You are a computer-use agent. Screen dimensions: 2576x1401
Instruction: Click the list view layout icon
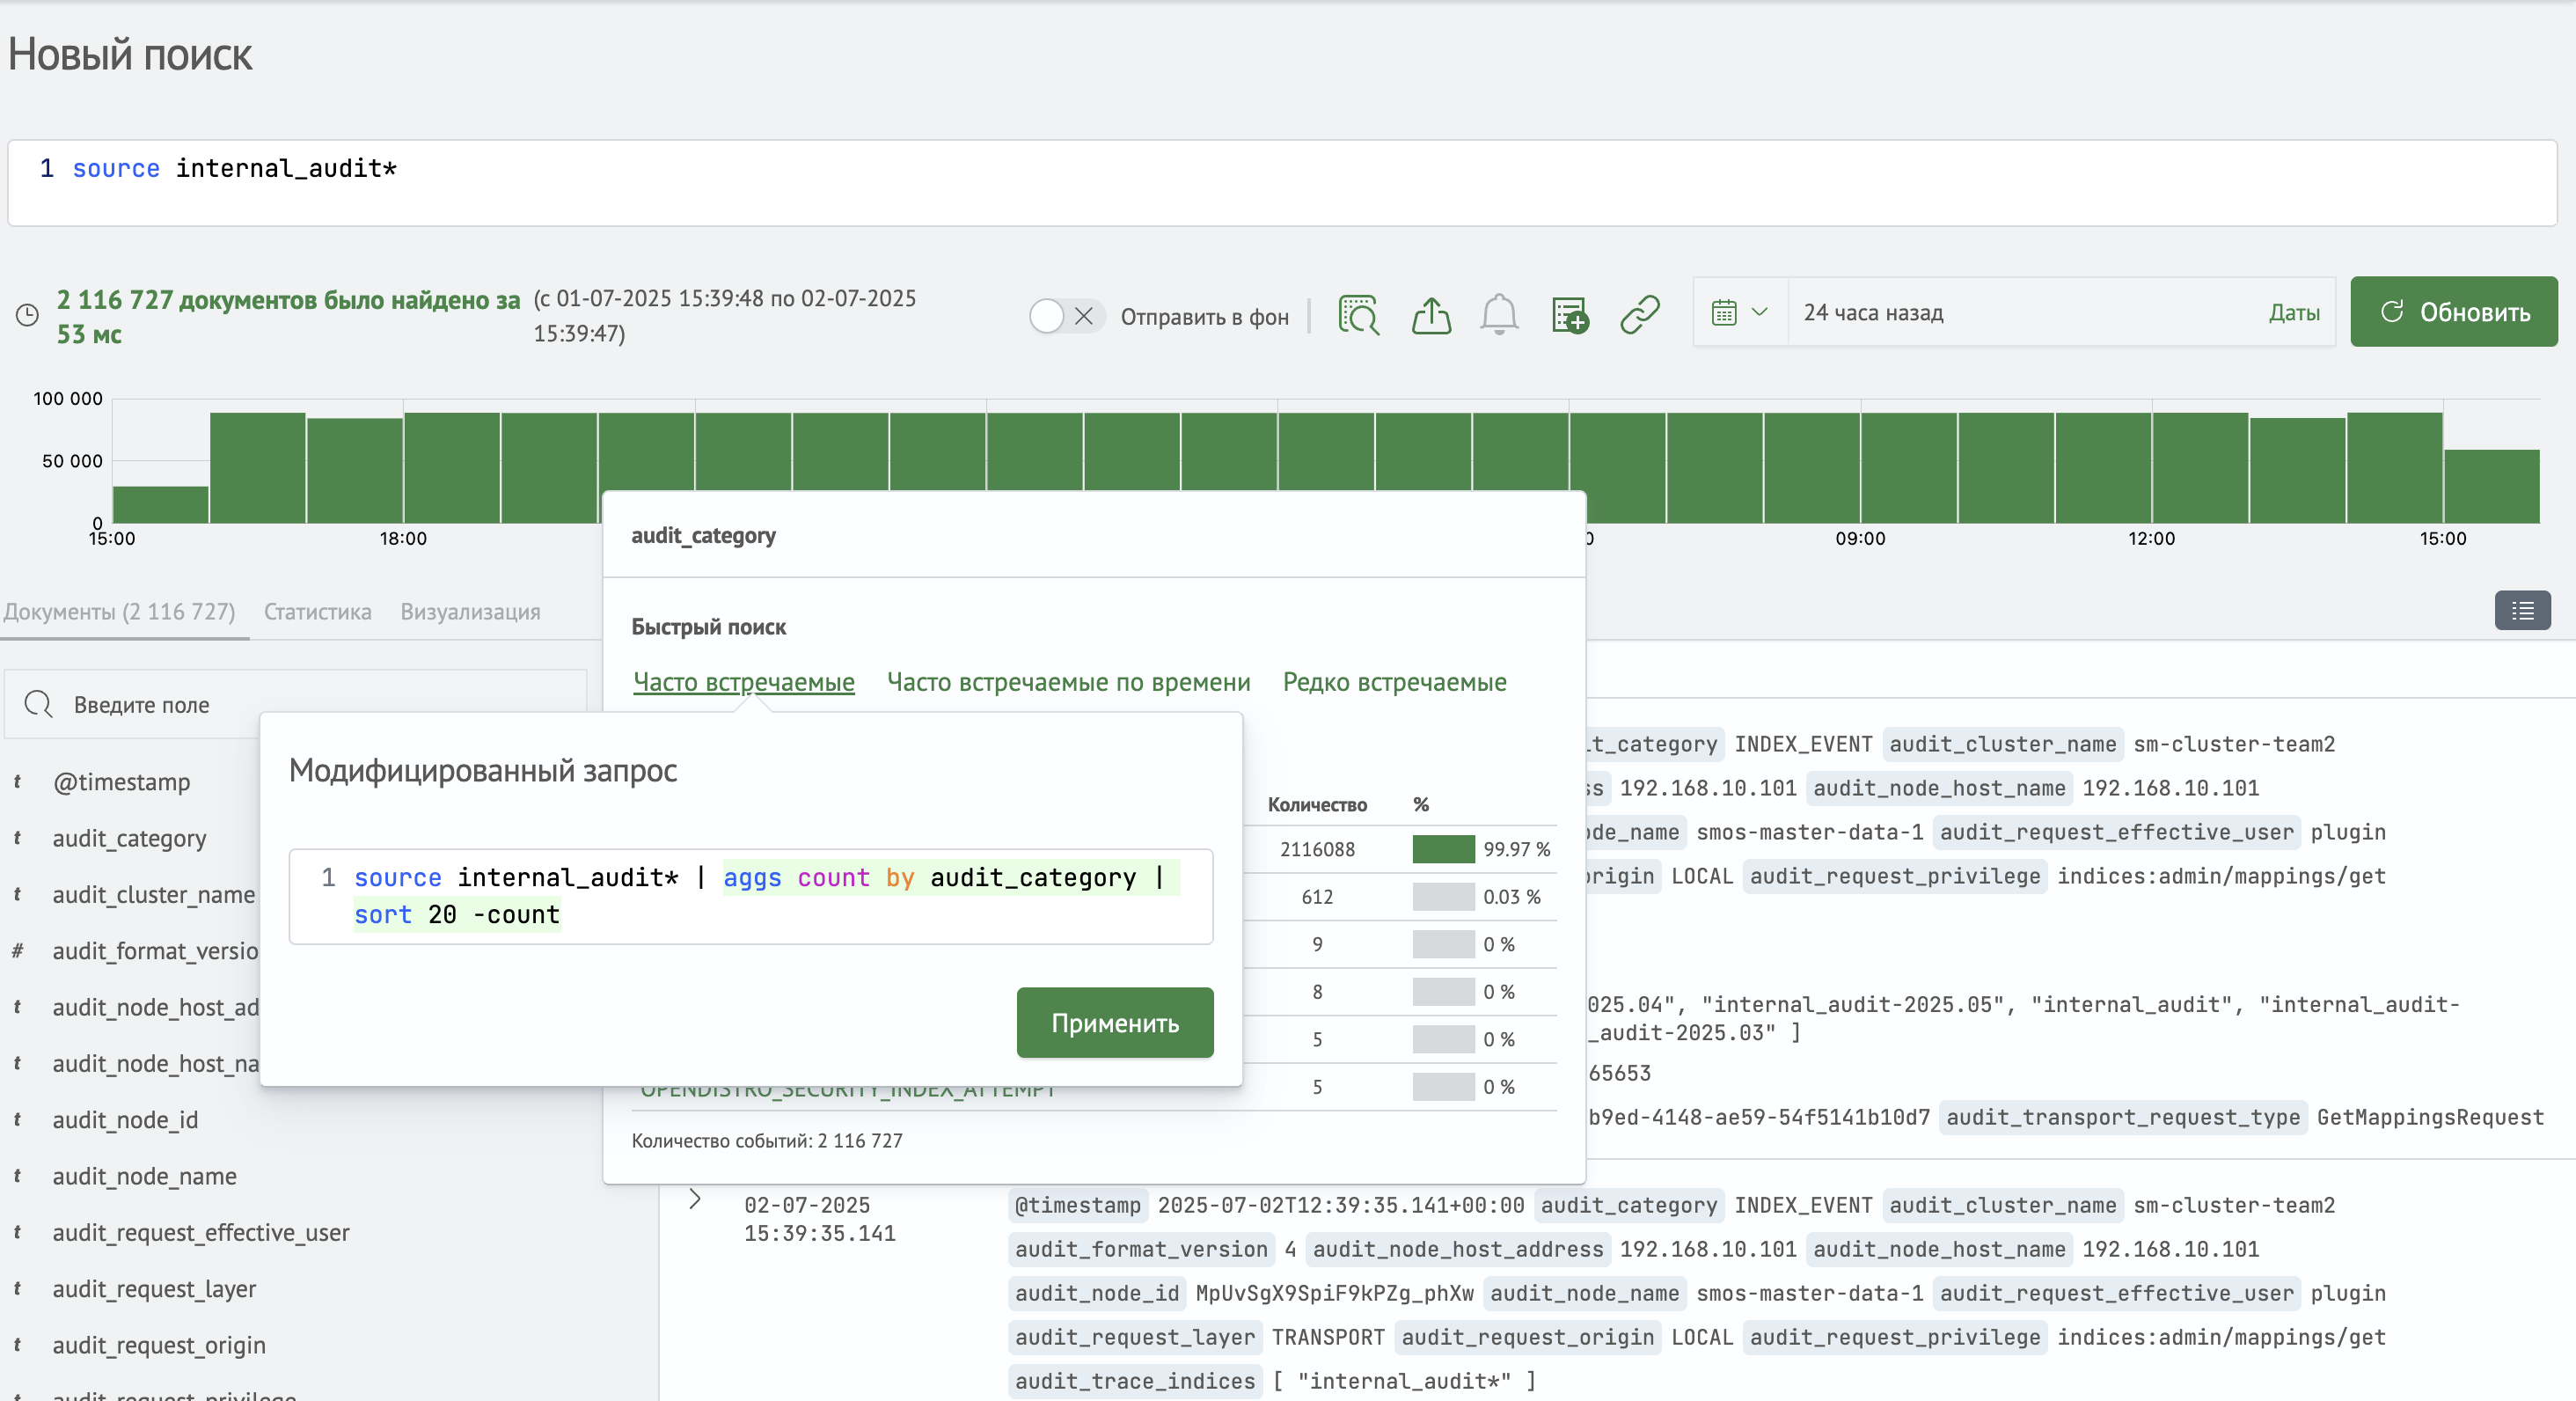click(x=2522, y=610)
